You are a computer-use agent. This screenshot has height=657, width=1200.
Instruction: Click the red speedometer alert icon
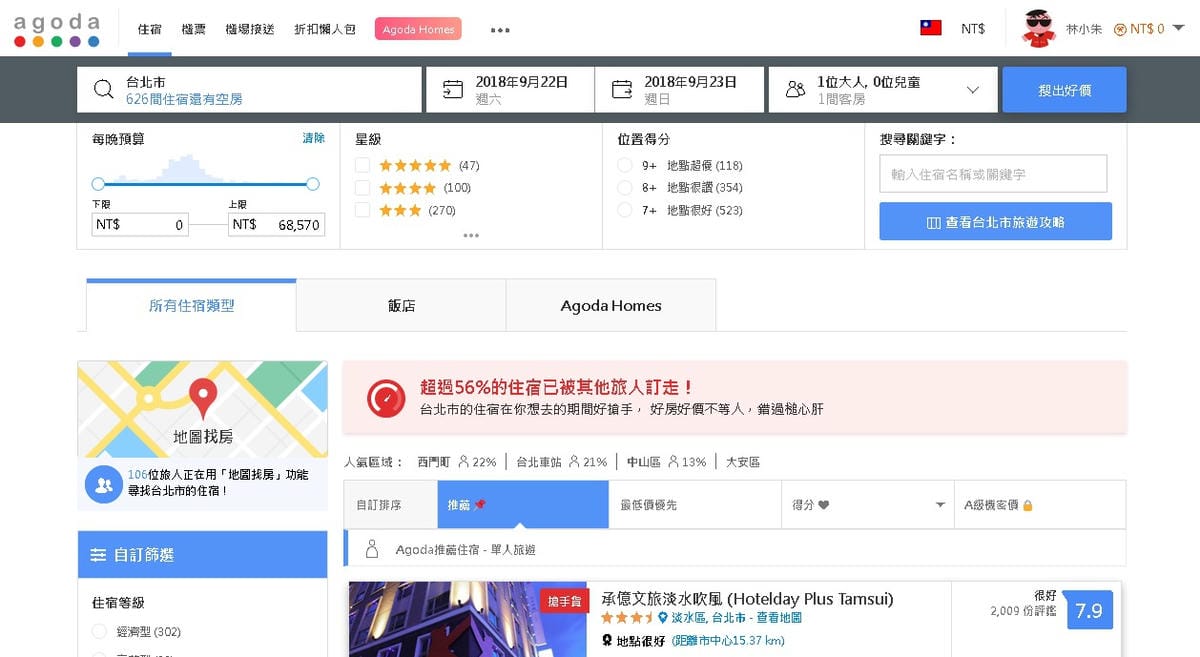point(386,398)
